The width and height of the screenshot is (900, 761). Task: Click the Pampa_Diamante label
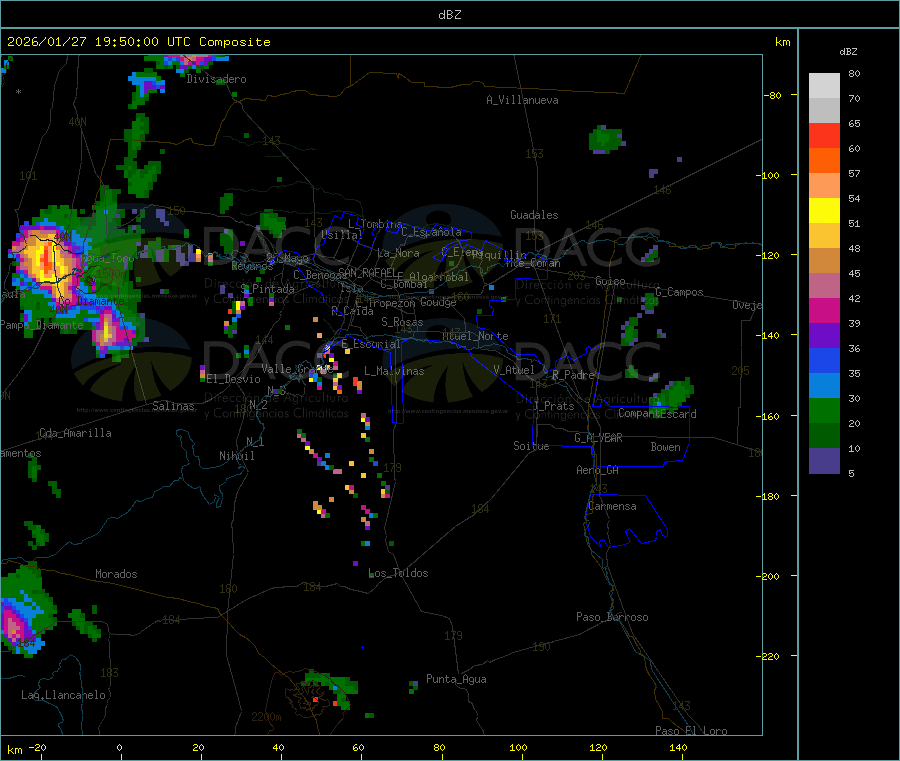[x=42, y=325]
